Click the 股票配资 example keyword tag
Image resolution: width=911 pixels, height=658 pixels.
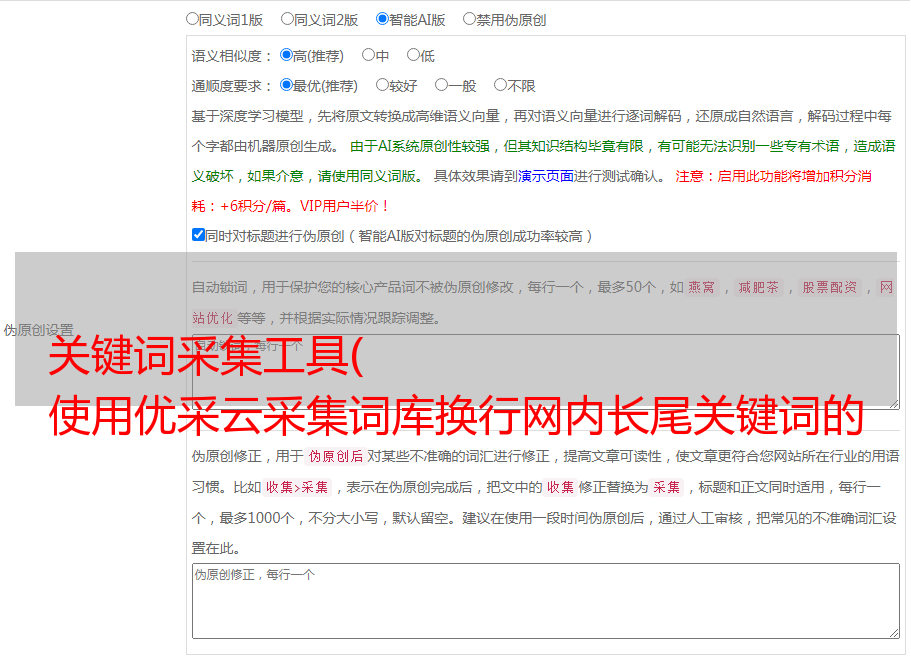point(830,287)
